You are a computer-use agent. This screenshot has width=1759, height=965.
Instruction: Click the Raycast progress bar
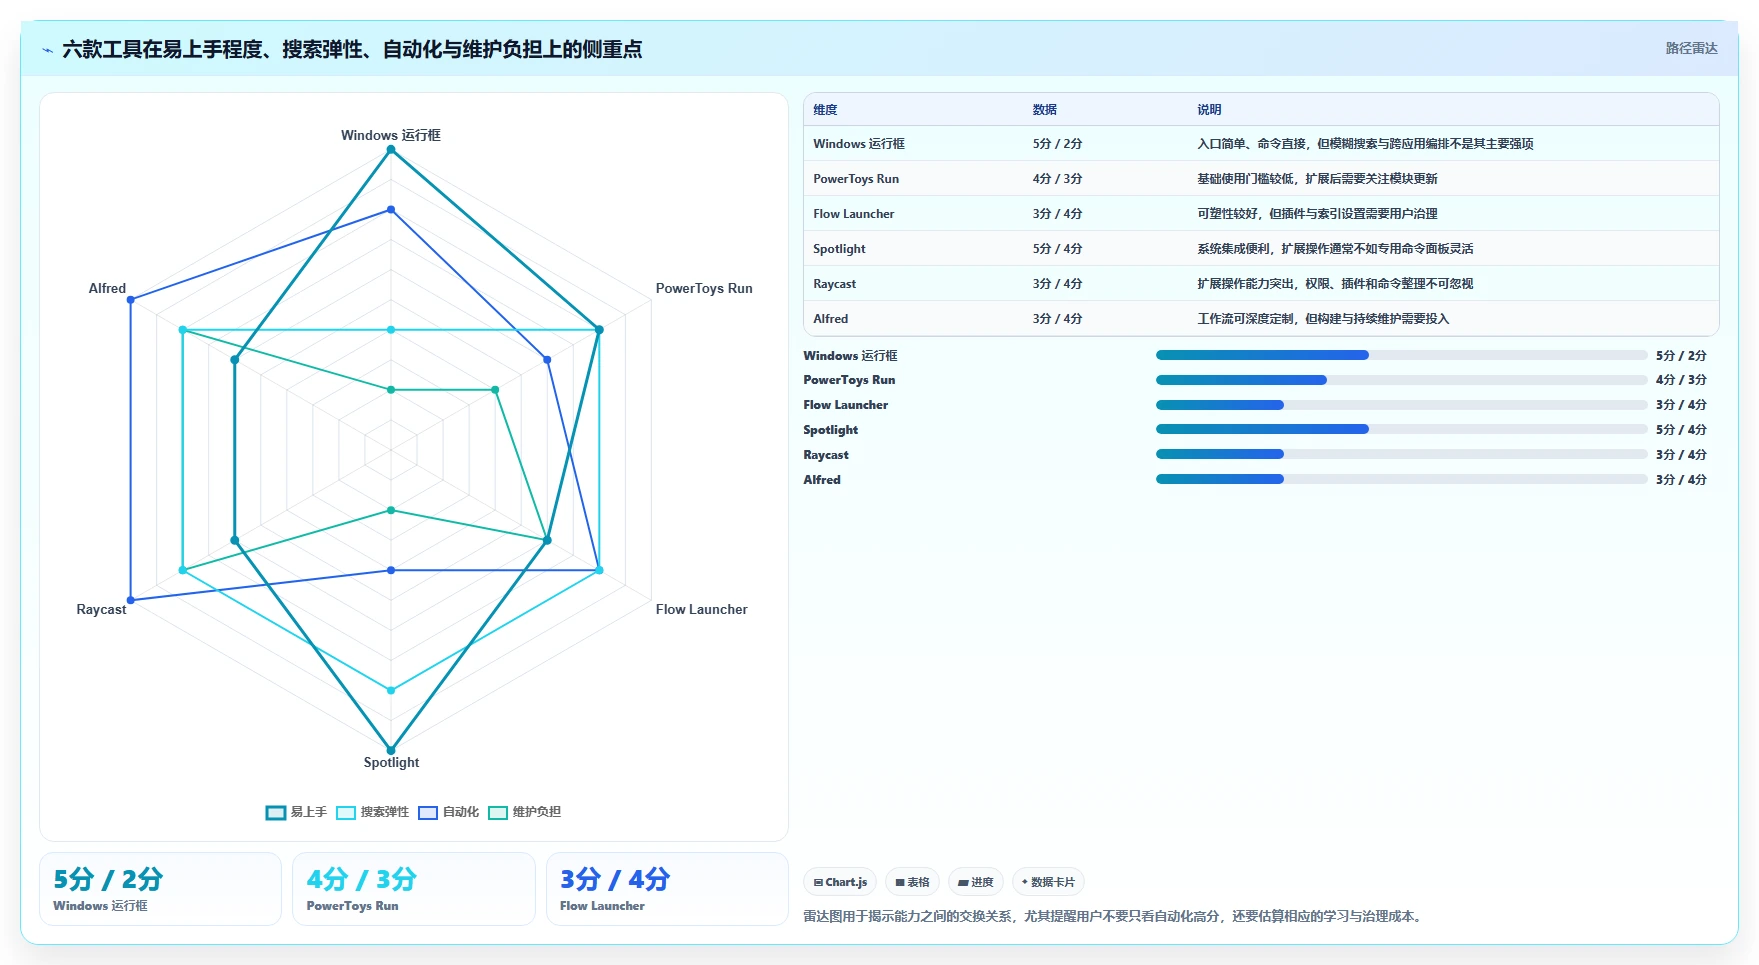(1401, 454)
